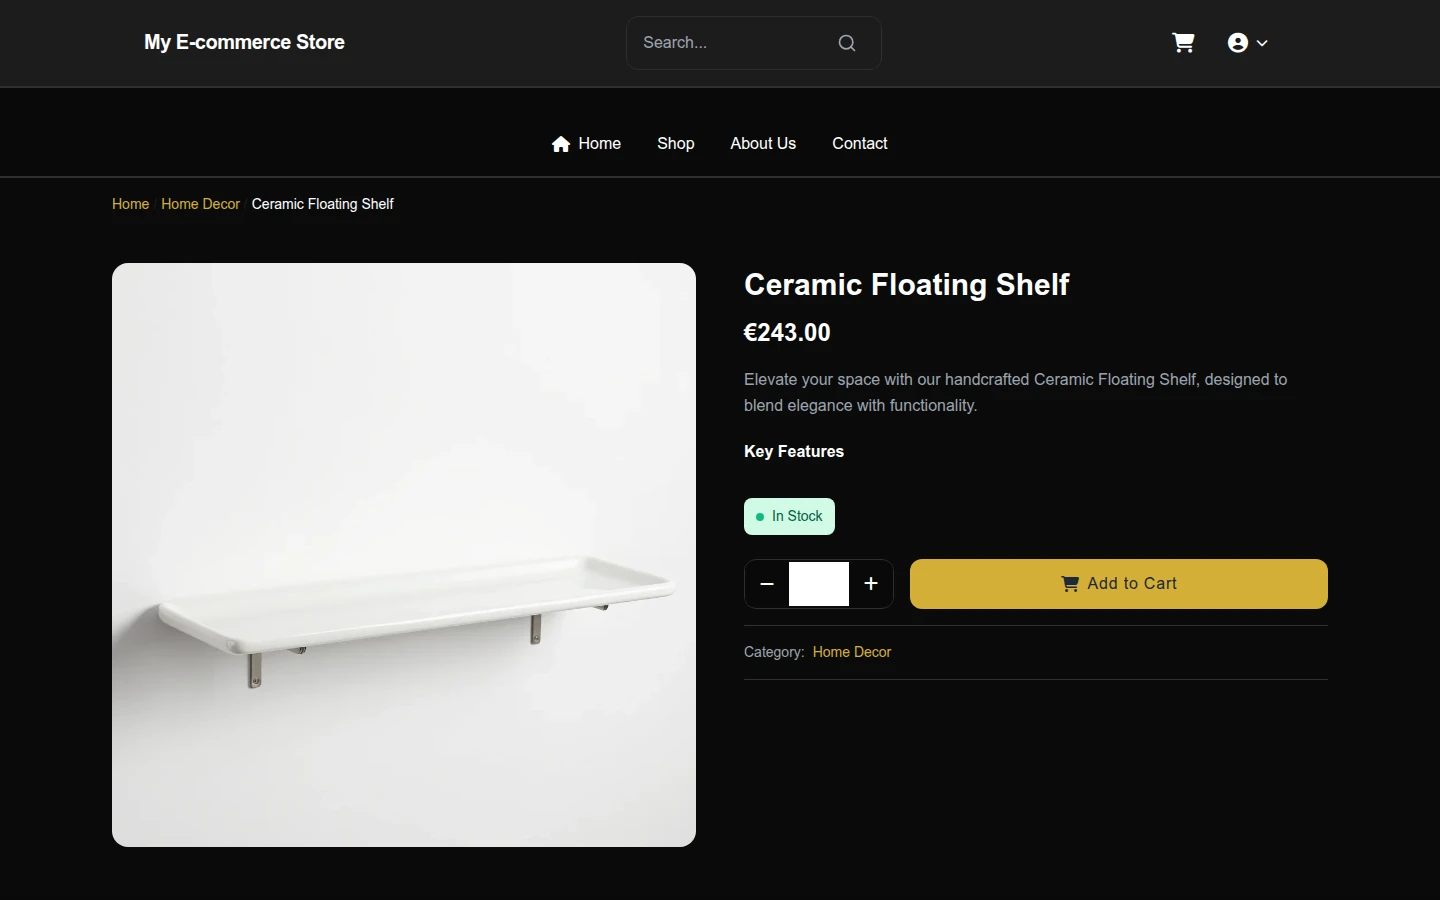The width and height of the screenshot is (1440, 900).
Task: Click the user account avatar icon
Action: pyautogui.click(x=1238, y=43)
